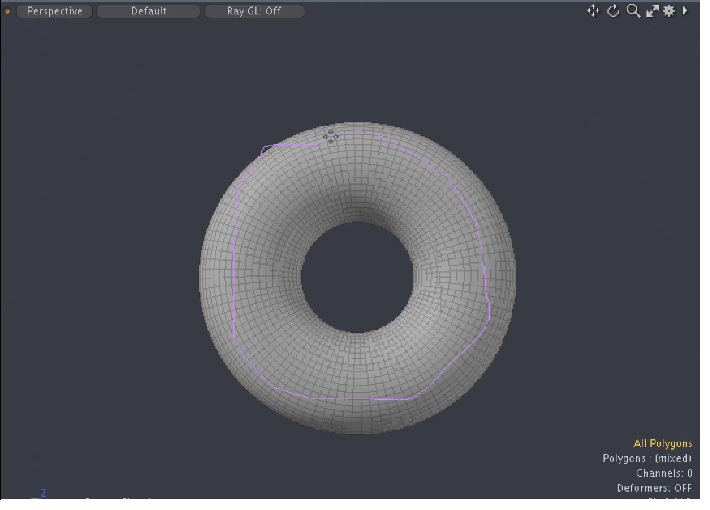Click the All Polygons yellow label
This screenshot has height=510, width=710.
(x=662, y=443)
